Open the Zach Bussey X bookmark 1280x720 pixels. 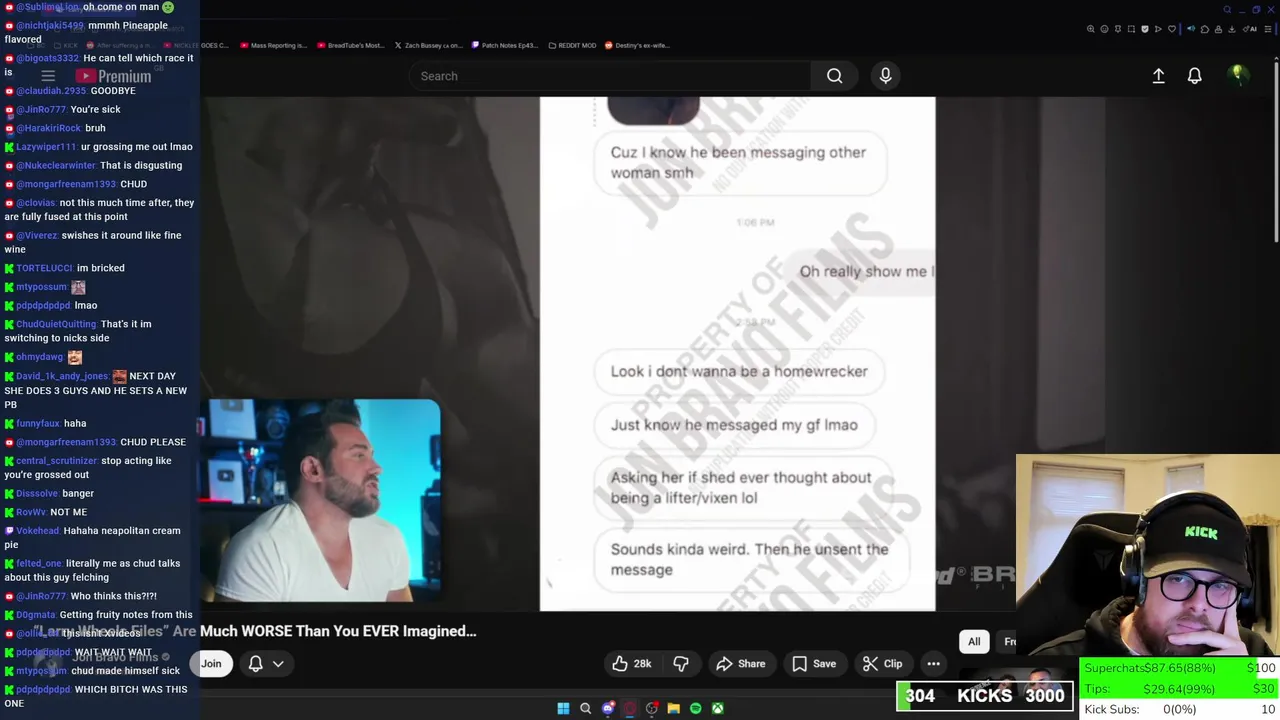tap(428, 45)
